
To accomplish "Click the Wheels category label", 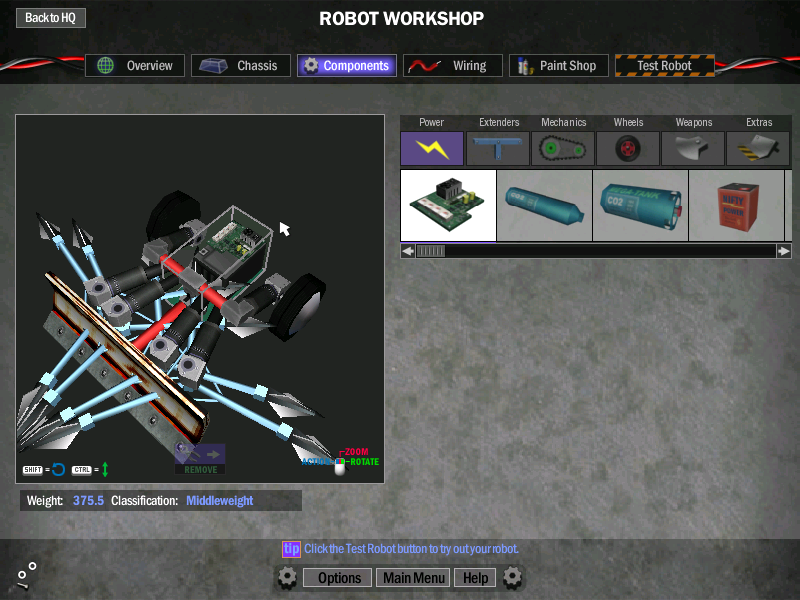I will pyautogui.click(x=629, y=122).
